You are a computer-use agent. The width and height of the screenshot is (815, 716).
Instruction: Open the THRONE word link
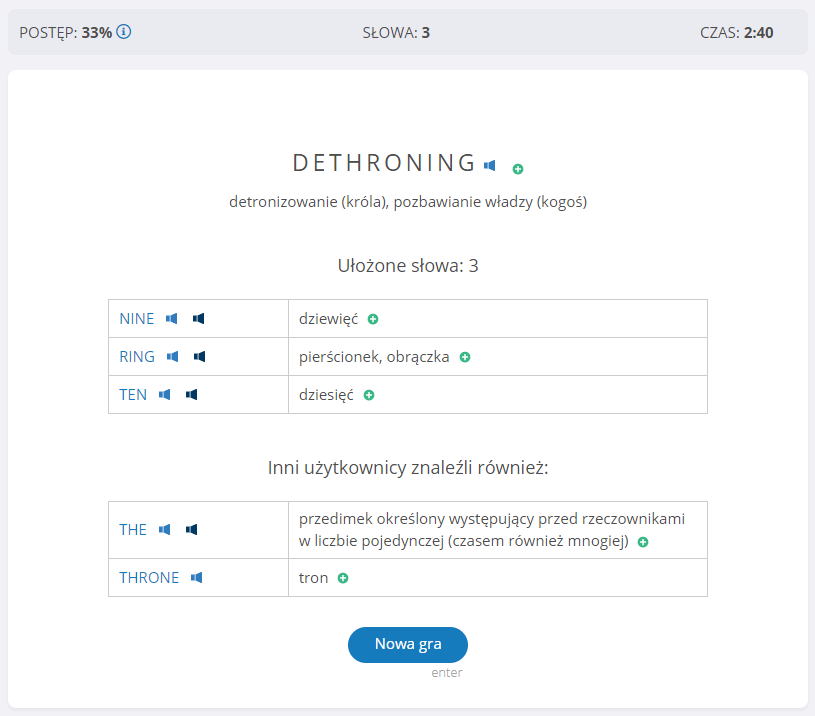click(x=149, y=577)
